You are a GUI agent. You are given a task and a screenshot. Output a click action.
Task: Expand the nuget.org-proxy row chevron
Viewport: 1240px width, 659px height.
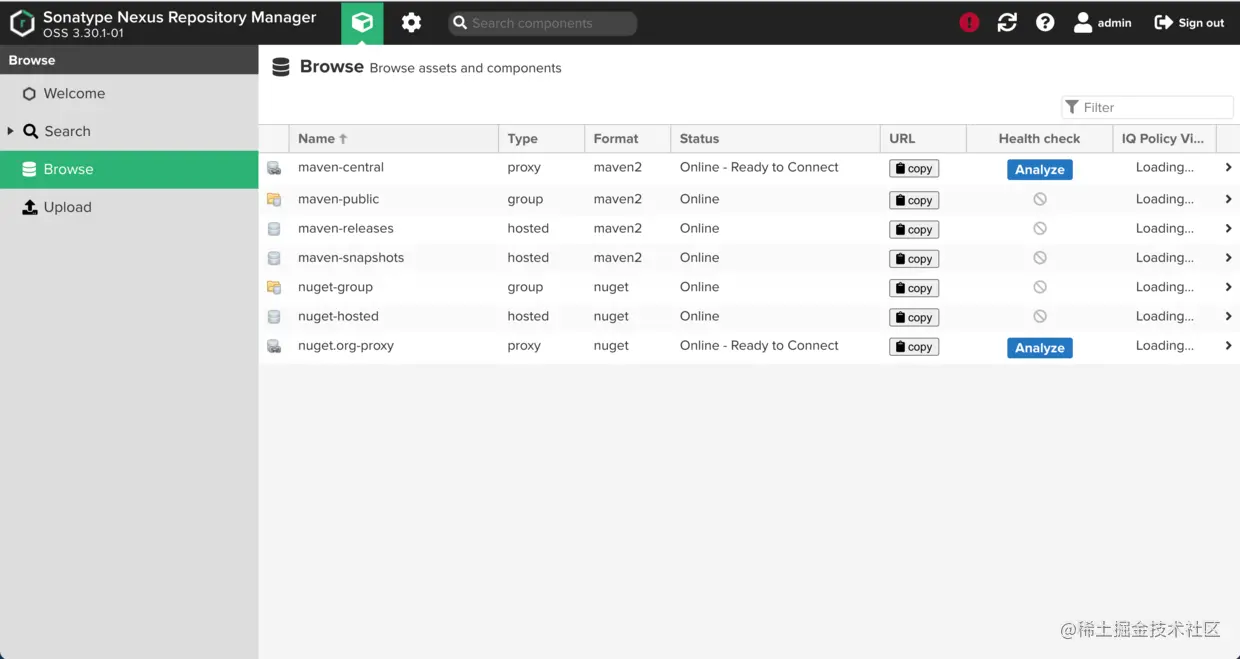click(x=1228, y=345)
